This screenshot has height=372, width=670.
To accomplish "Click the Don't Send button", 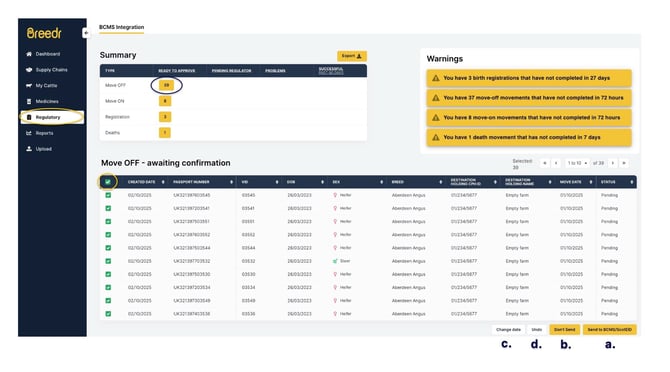I will click(x=564, y=330).
